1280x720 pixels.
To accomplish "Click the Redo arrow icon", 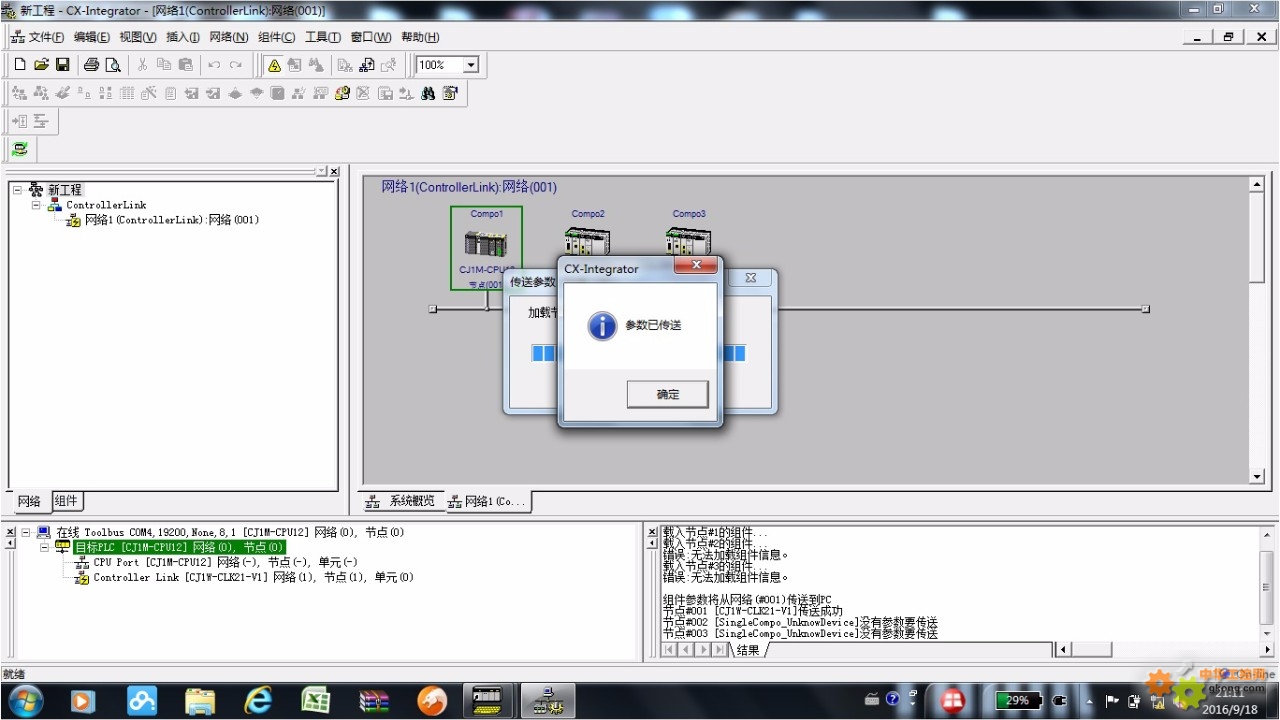I will tap(236, 65).
